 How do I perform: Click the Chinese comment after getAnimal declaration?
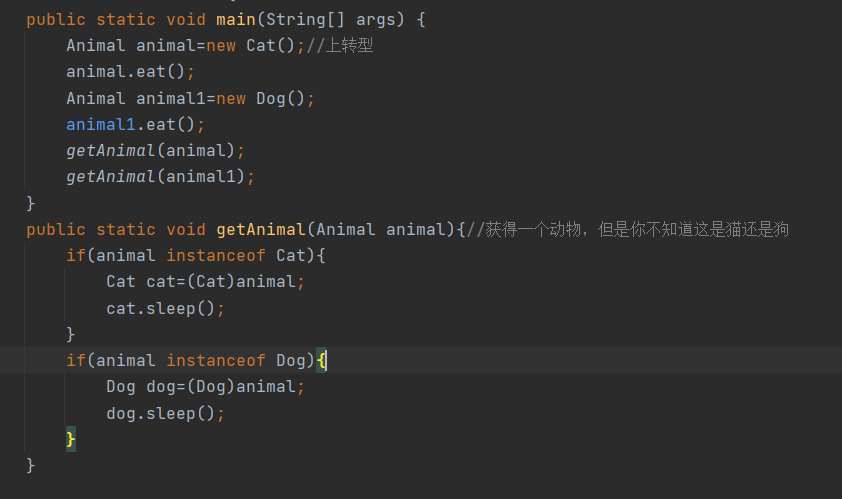627,229
